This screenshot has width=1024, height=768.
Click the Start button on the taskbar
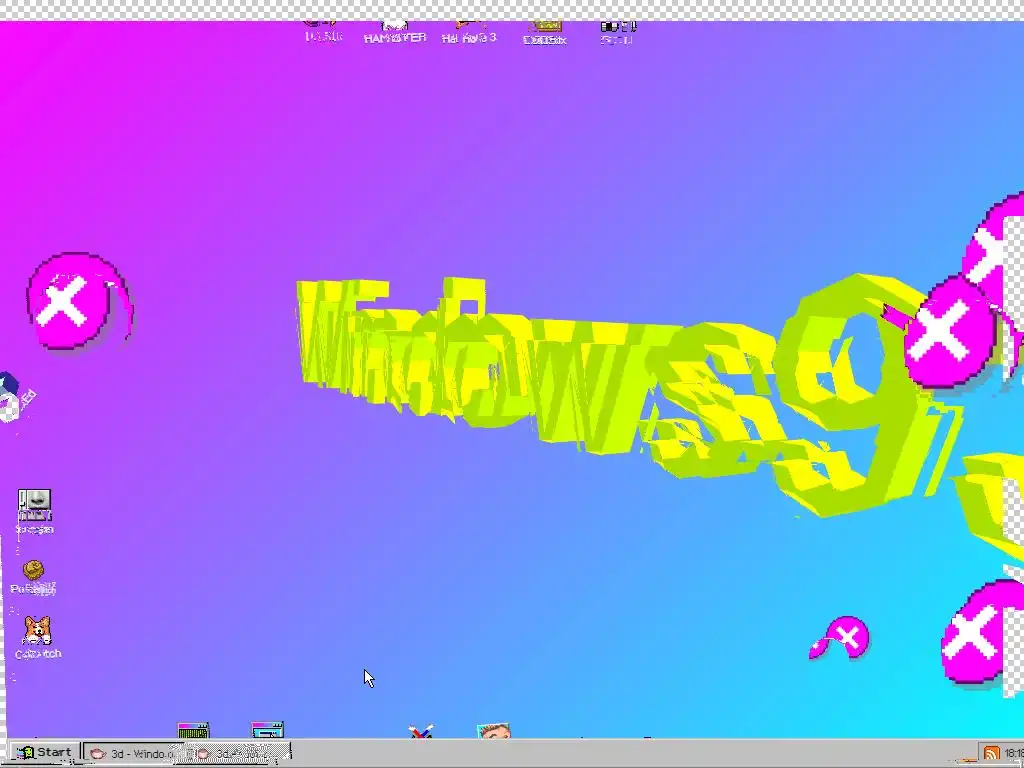[x=44, y=752]
